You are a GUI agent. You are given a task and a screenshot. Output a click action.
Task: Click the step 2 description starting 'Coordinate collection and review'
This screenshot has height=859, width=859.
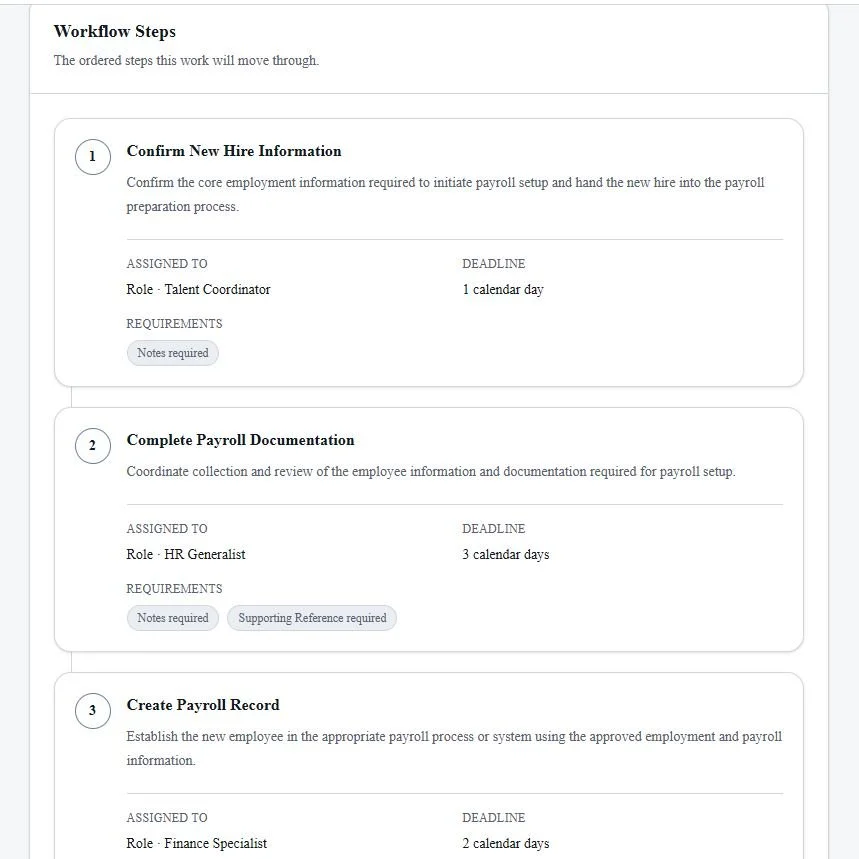click(431, 472)
